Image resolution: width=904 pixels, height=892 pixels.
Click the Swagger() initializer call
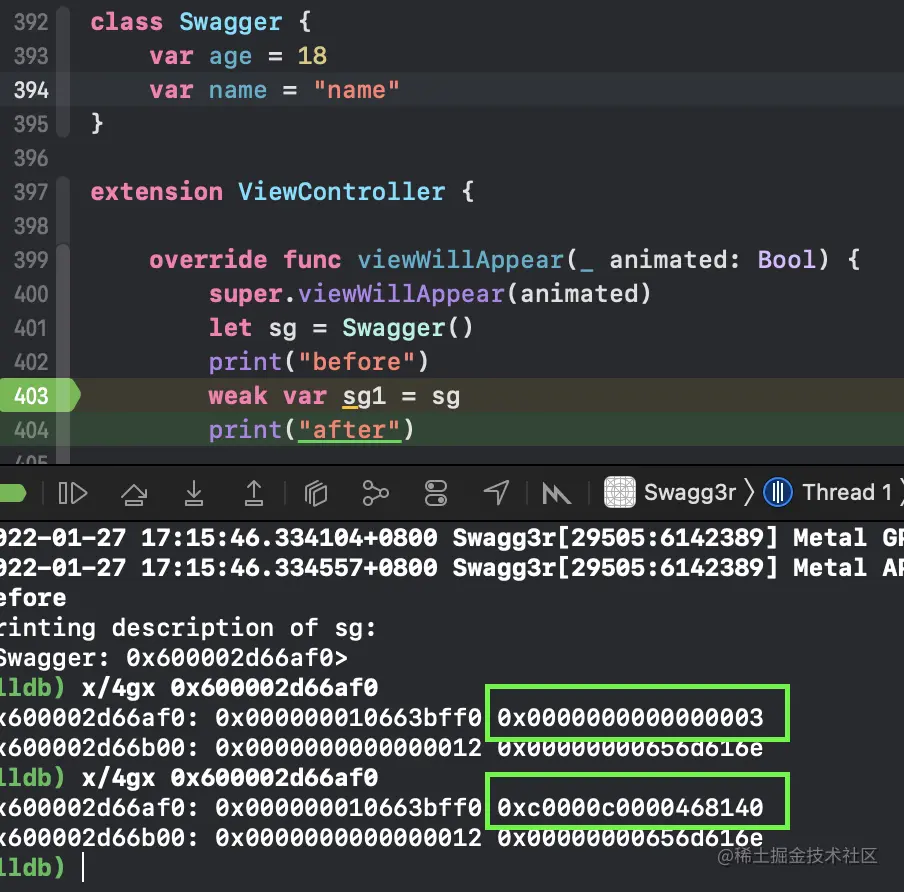point(408,328)
